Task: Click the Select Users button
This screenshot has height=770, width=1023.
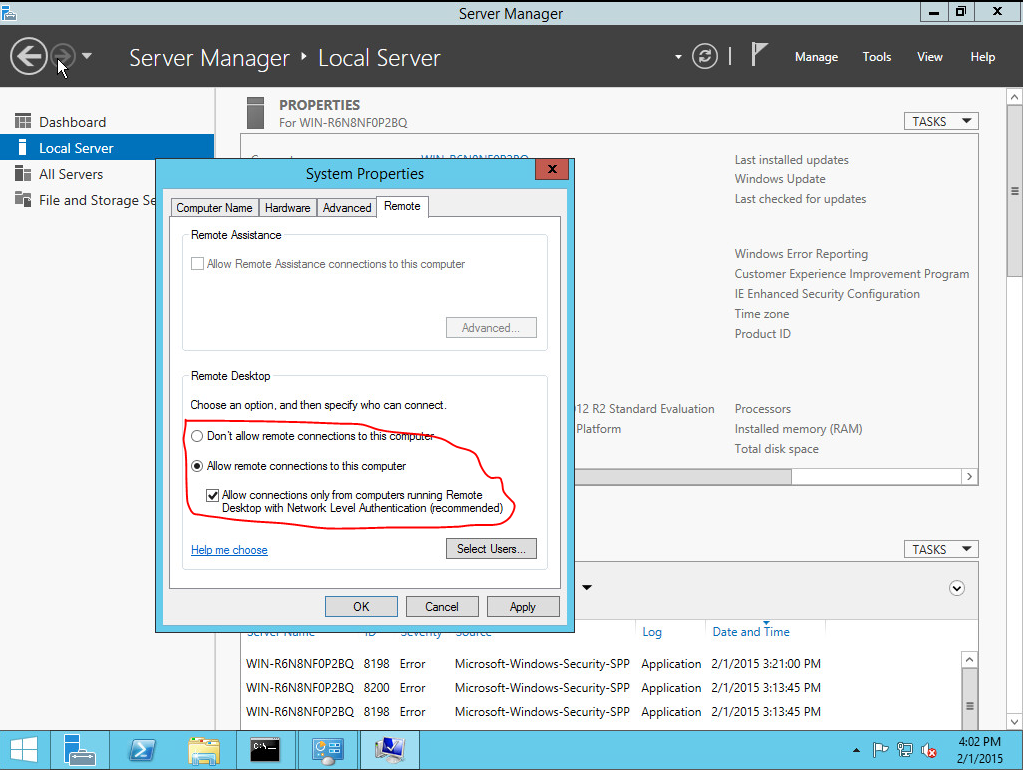Action: coord(491,549)
